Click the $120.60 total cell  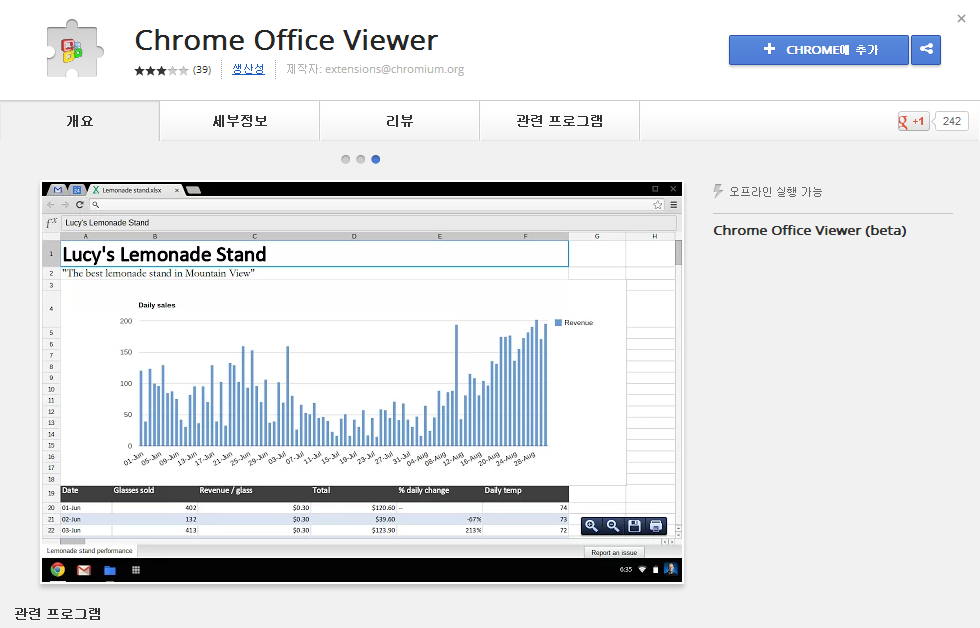click(354, 508)
